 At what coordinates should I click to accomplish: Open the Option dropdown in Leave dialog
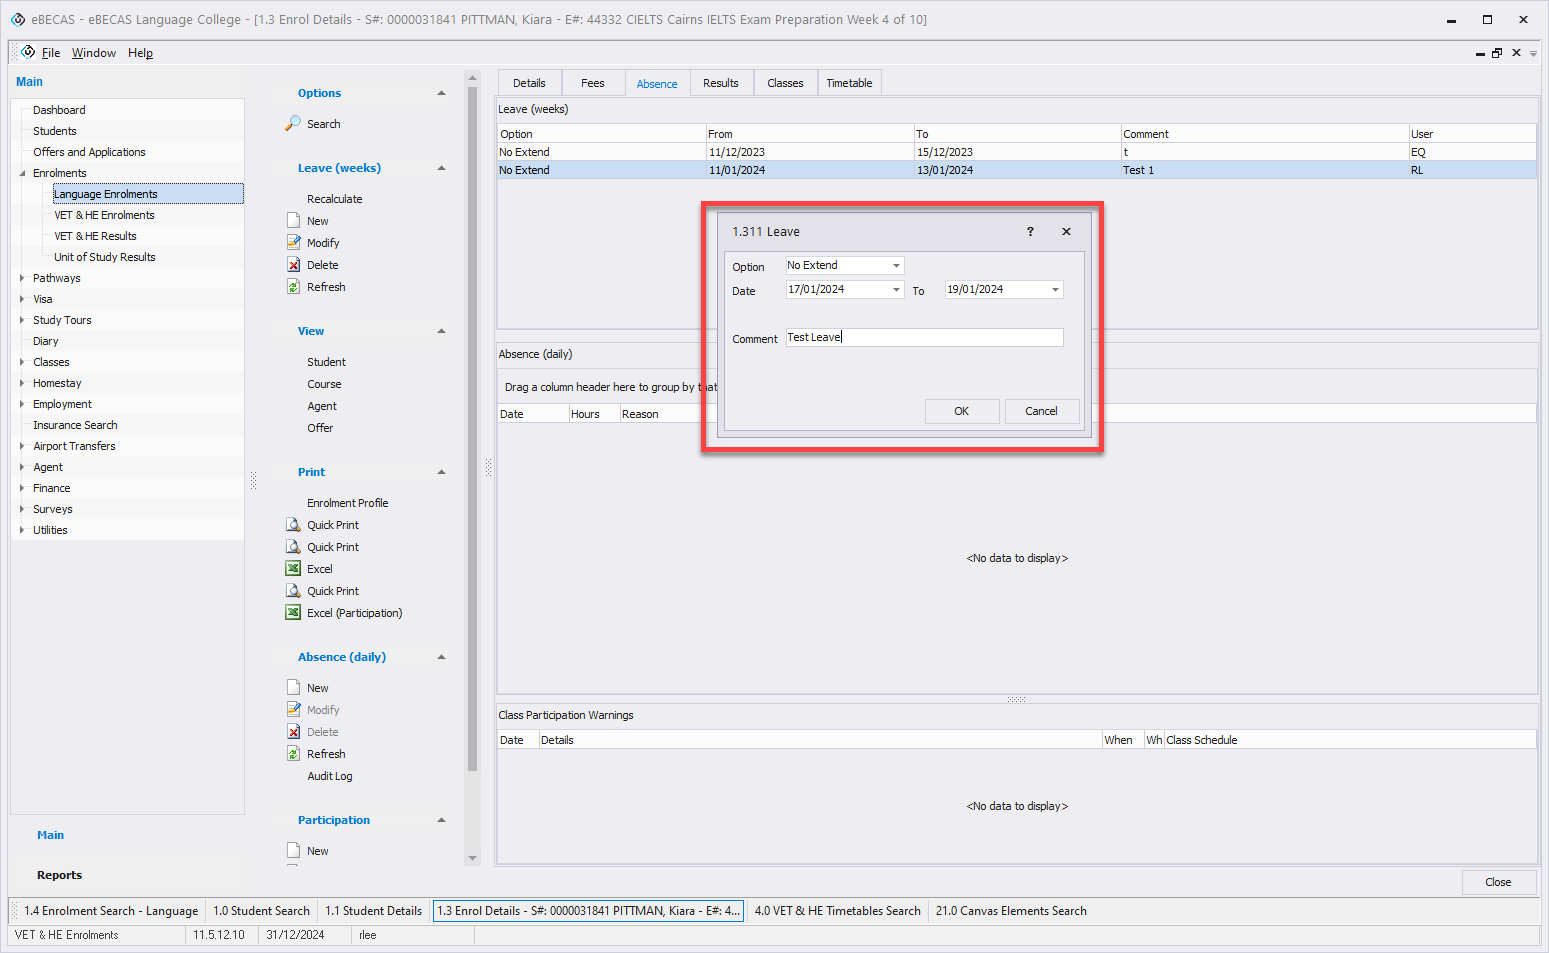click(x=896, y=266)
